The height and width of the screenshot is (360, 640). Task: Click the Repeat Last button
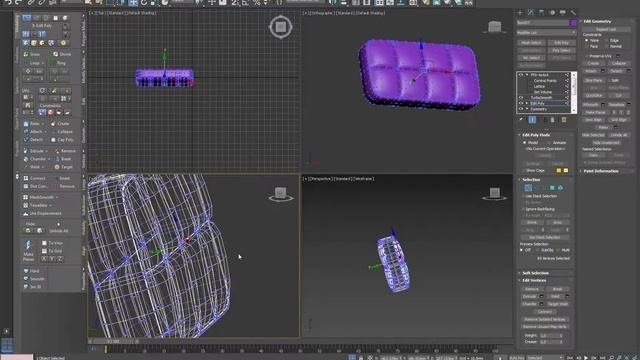[606, 29]
